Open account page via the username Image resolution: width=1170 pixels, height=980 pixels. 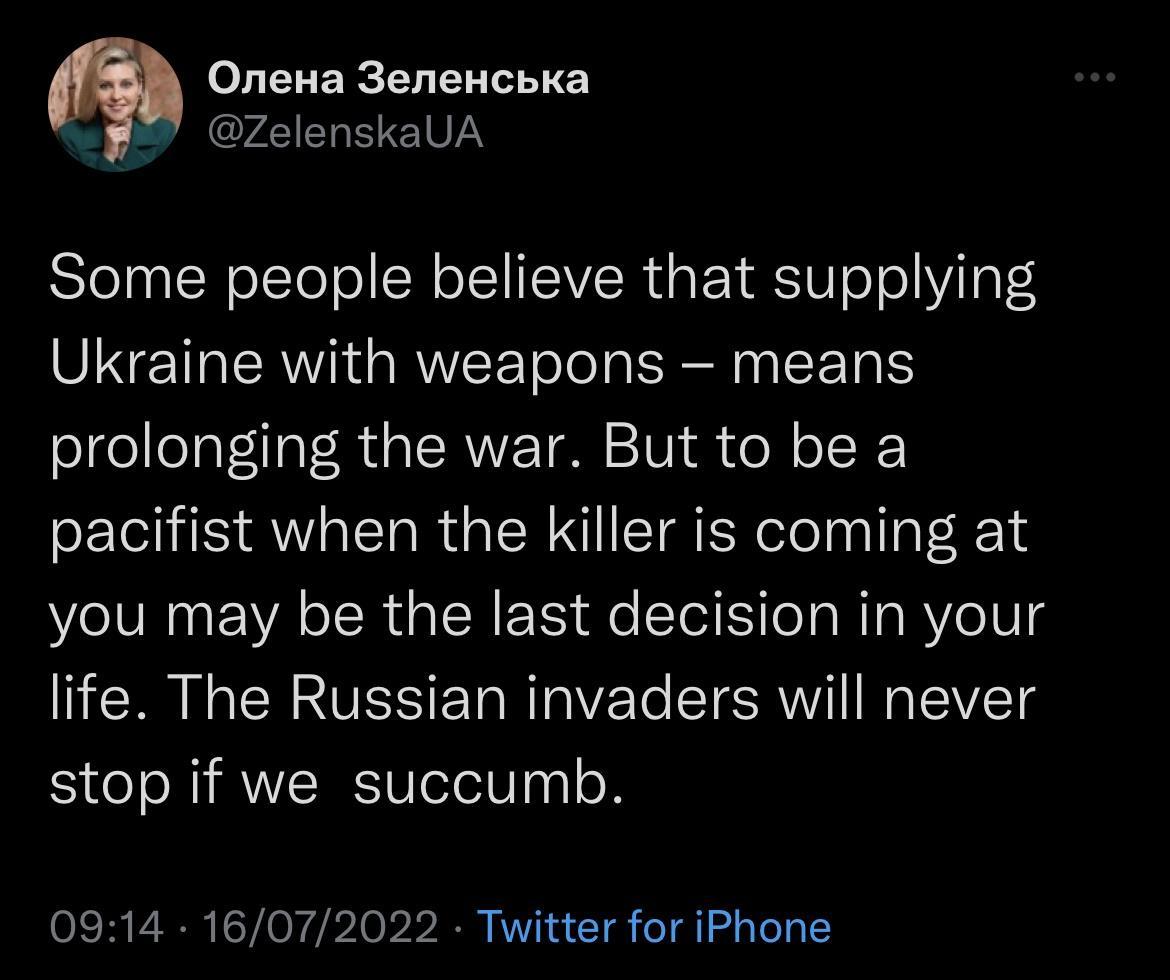[345, 133]
